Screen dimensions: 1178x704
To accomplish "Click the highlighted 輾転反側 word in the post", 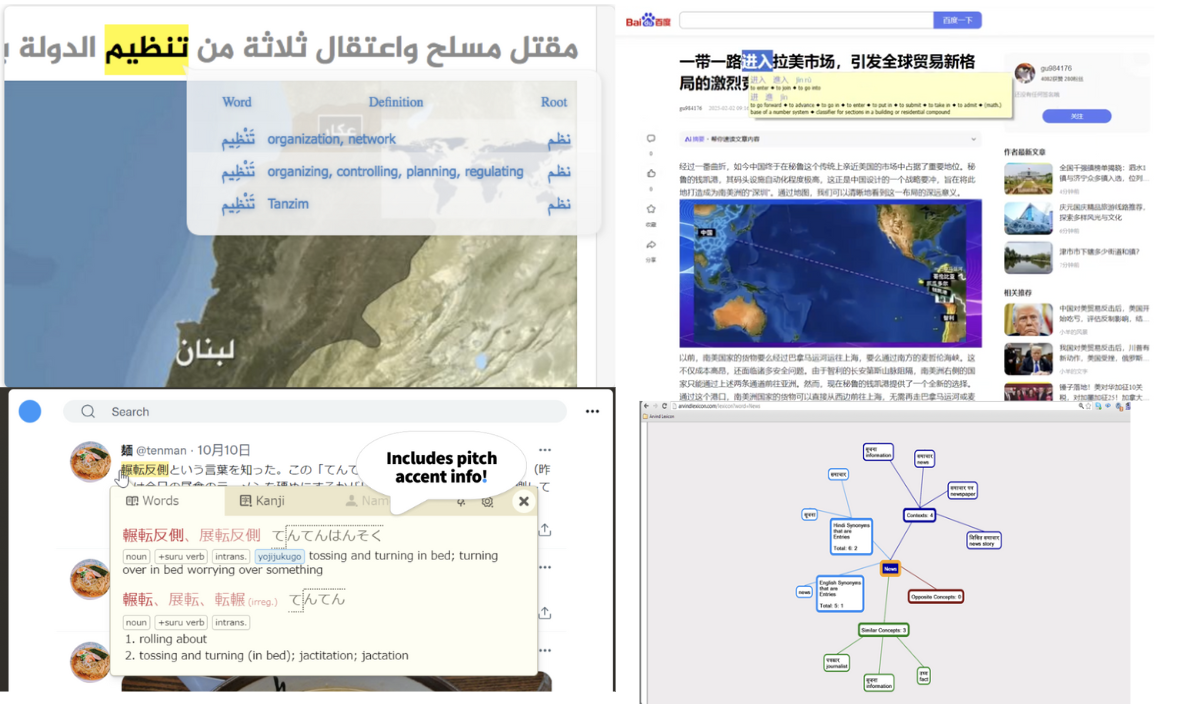I will pyautogui.click(x=144, y=470).
